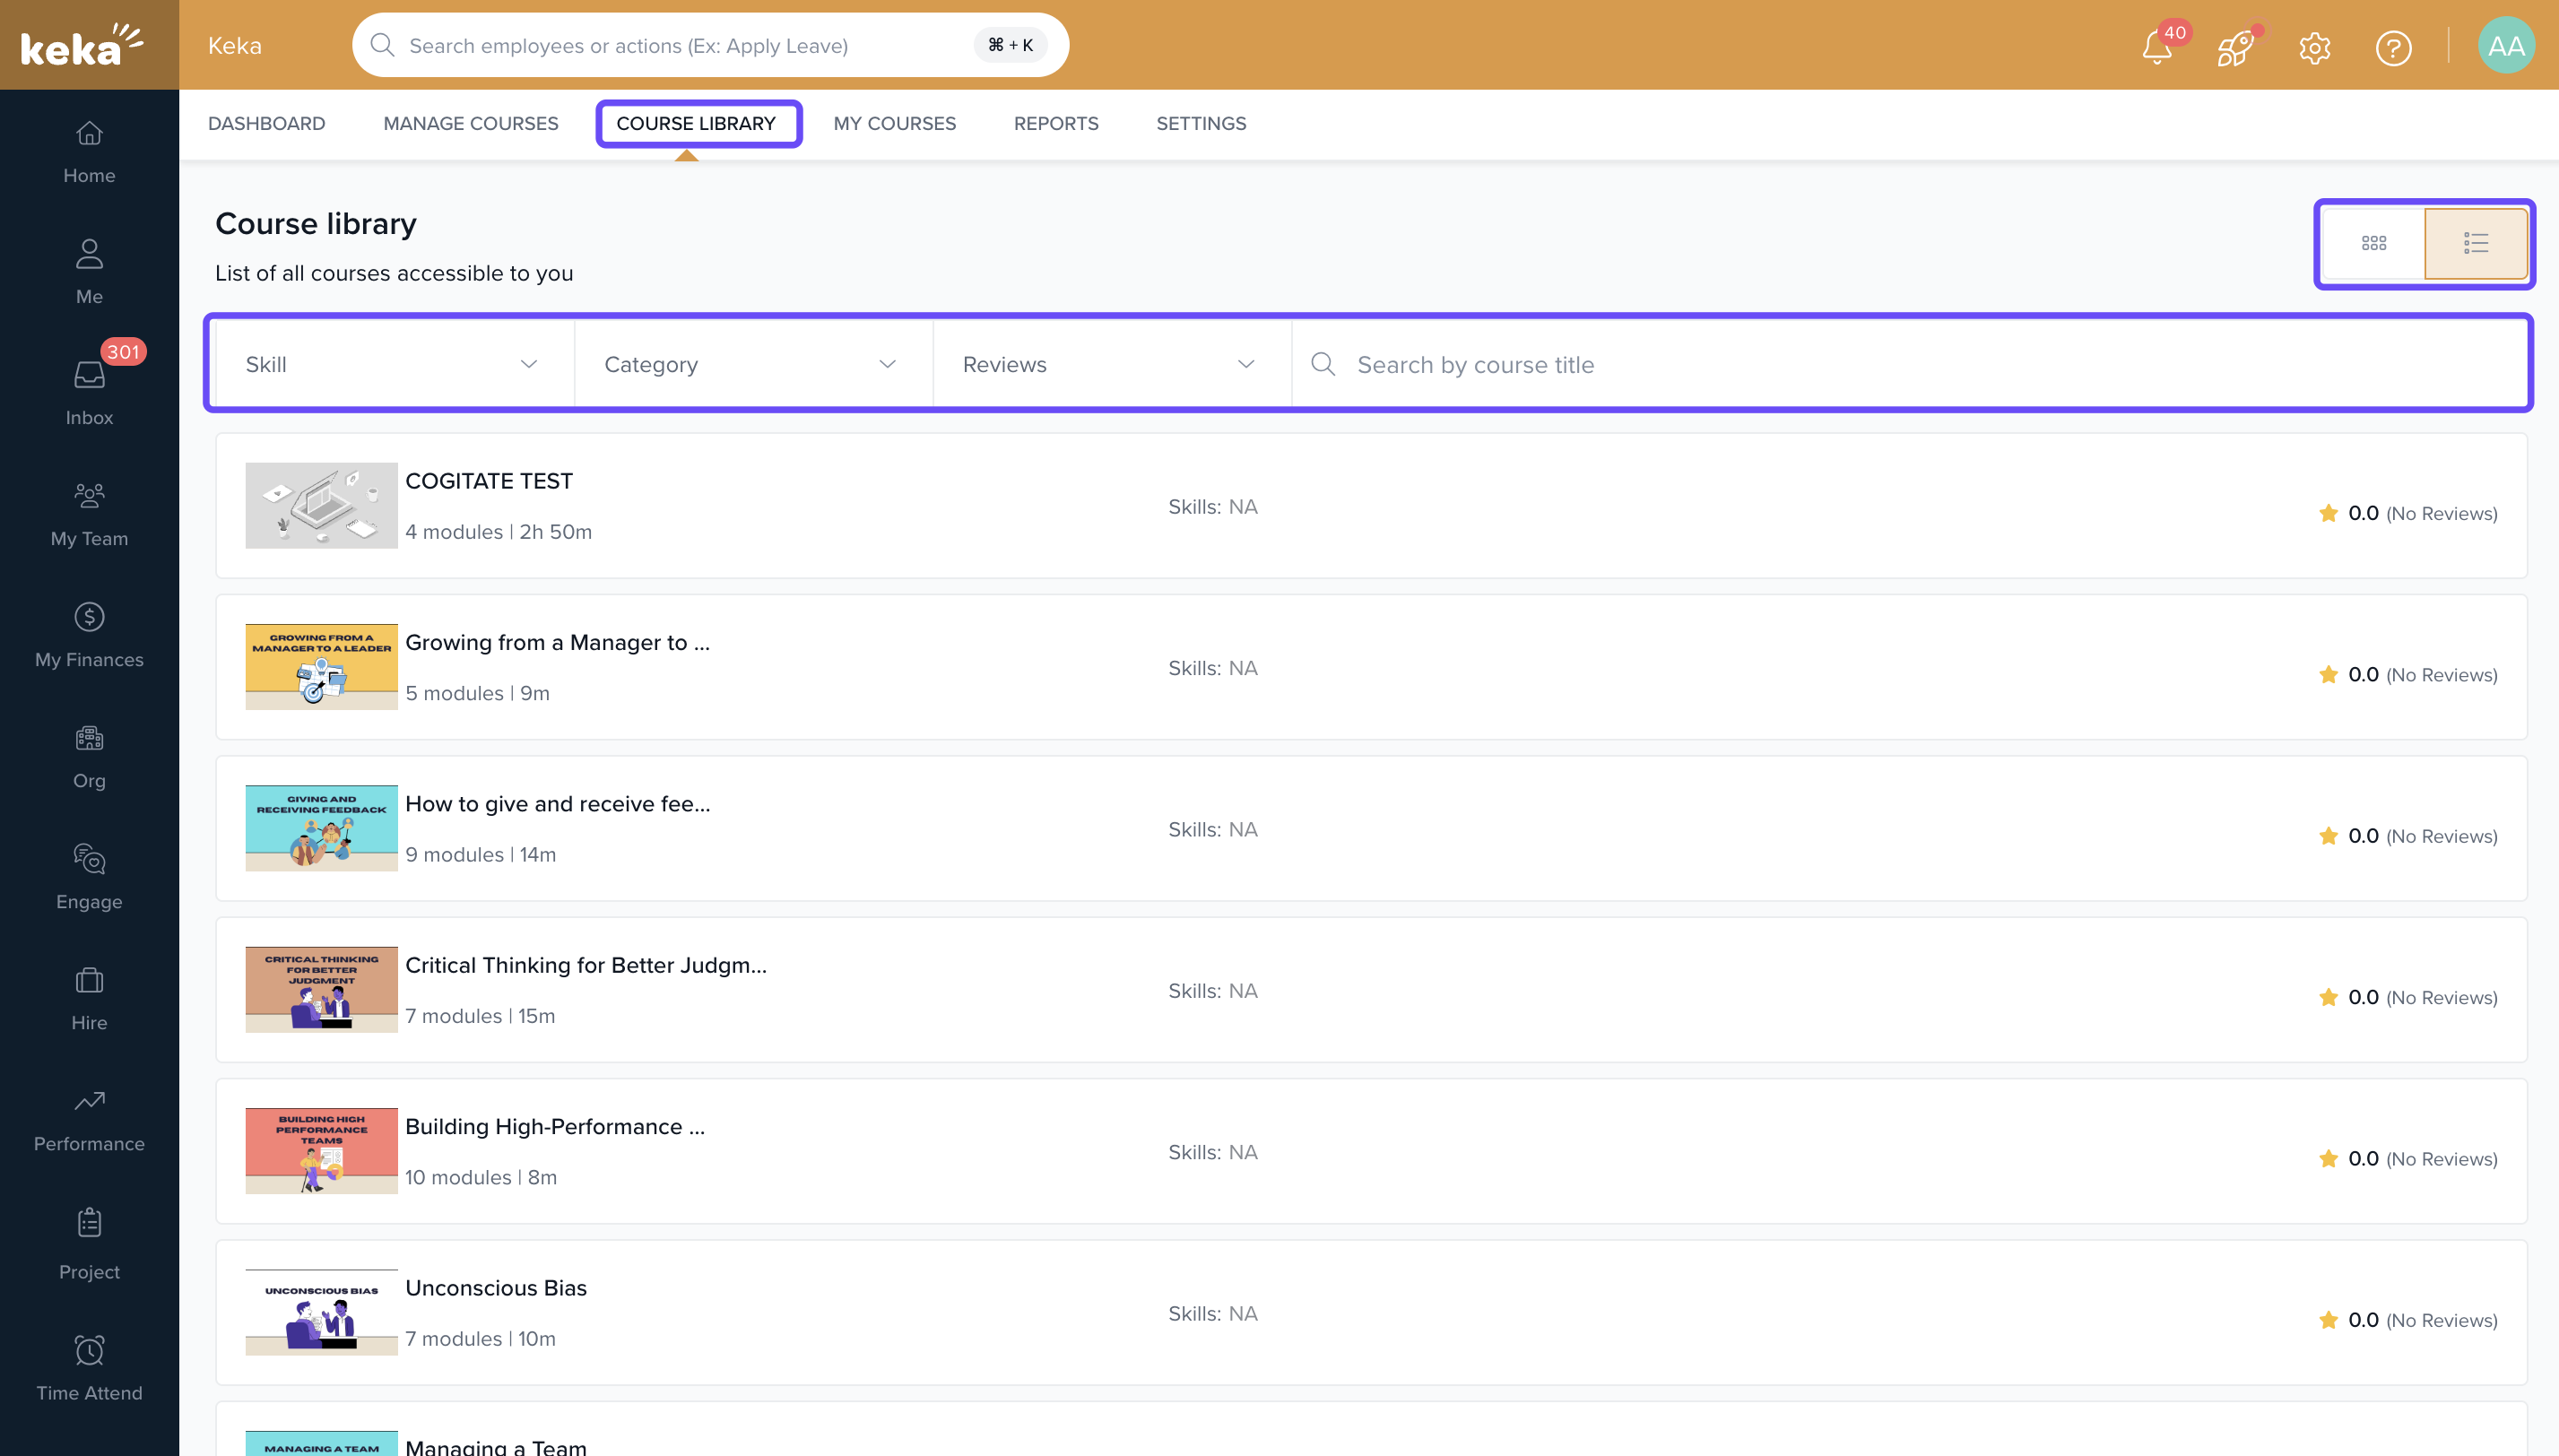Open the Engage sidebar icon

point(89,876)
